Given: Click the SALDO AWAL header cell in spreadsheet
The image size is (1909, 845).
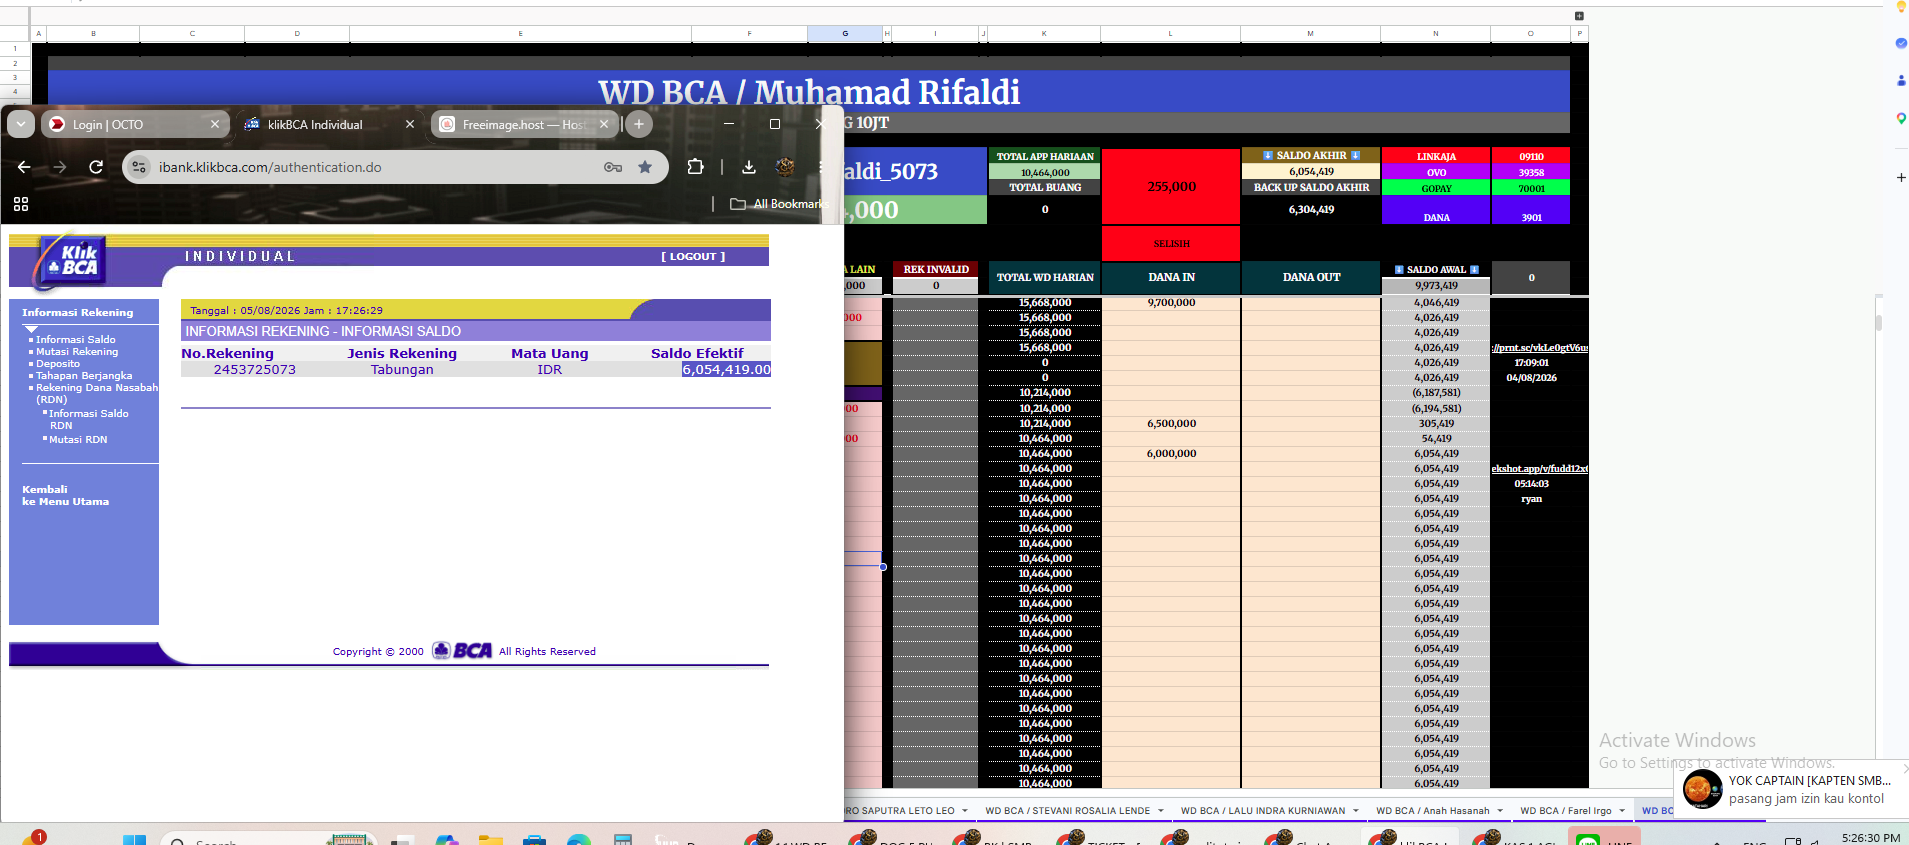Looking at the screenshot, I should pos(1436,270).
